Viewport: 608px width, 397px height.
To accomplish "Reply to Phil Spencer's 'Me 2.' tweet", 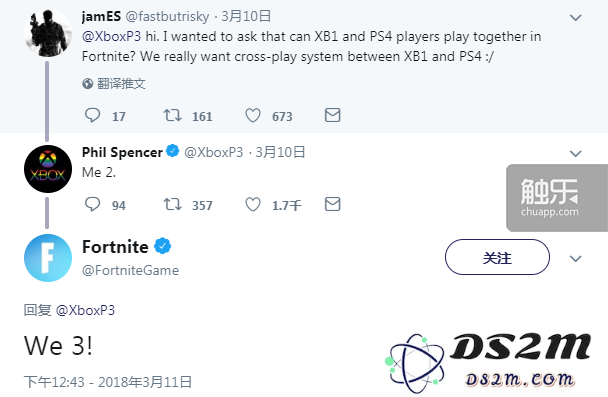I will 92,204.
